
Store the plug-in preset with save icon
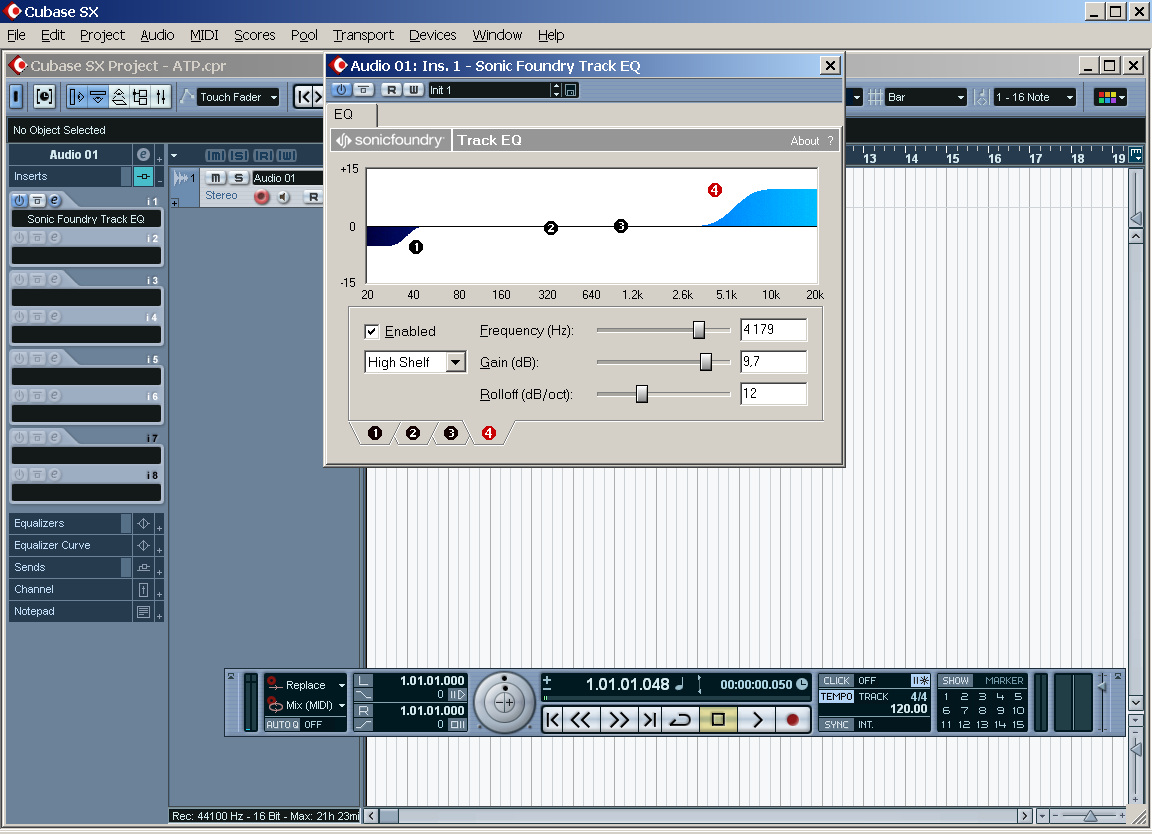[571, 90]
